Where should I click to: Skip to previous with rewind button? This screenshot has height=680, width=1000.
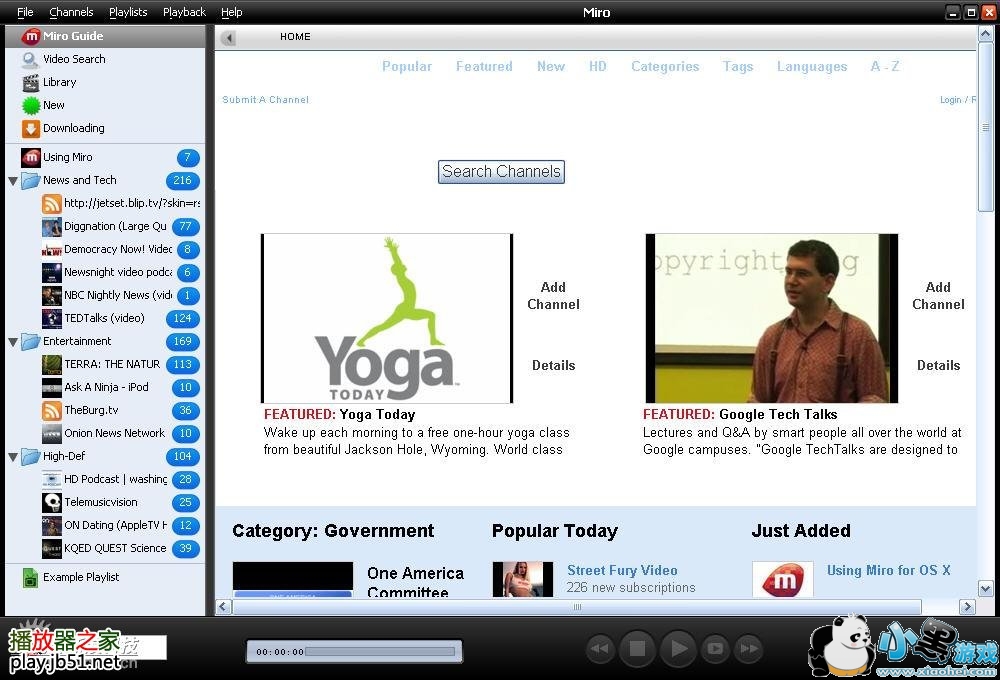pyautogui.click(x=599, y=649)
